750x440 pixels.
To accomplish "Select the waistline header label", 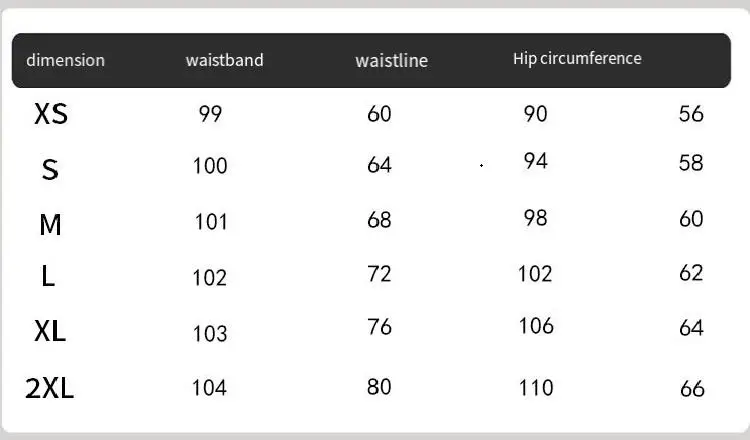I will coord(391,61).
